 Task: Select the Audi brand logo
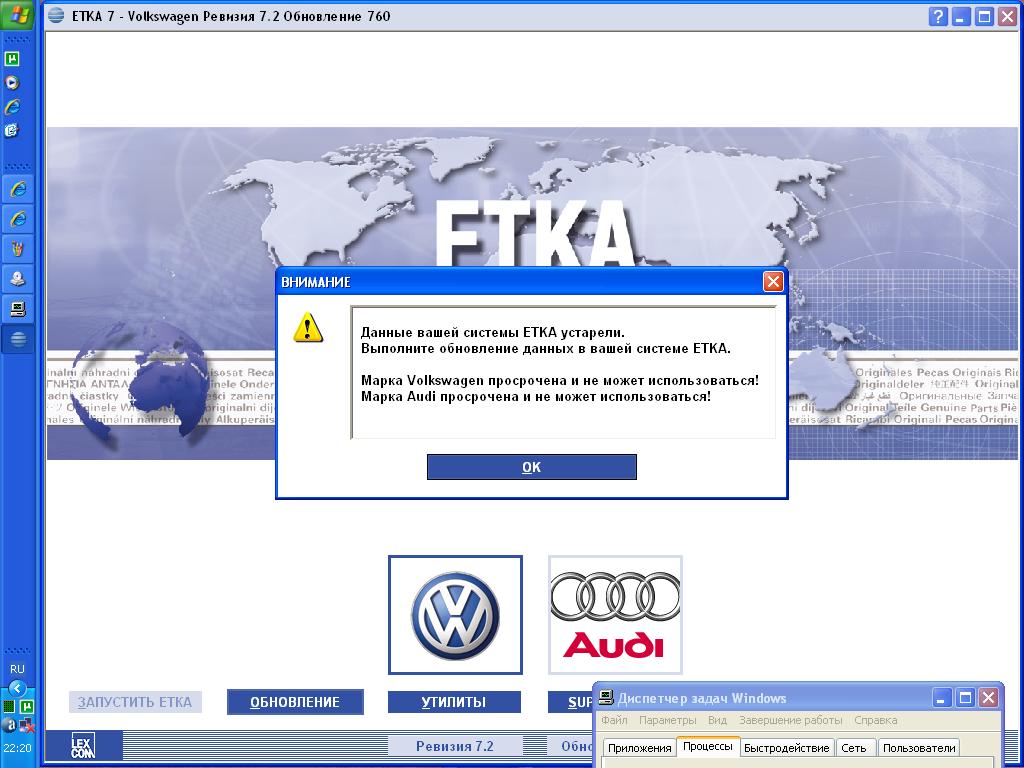(615, 615)
